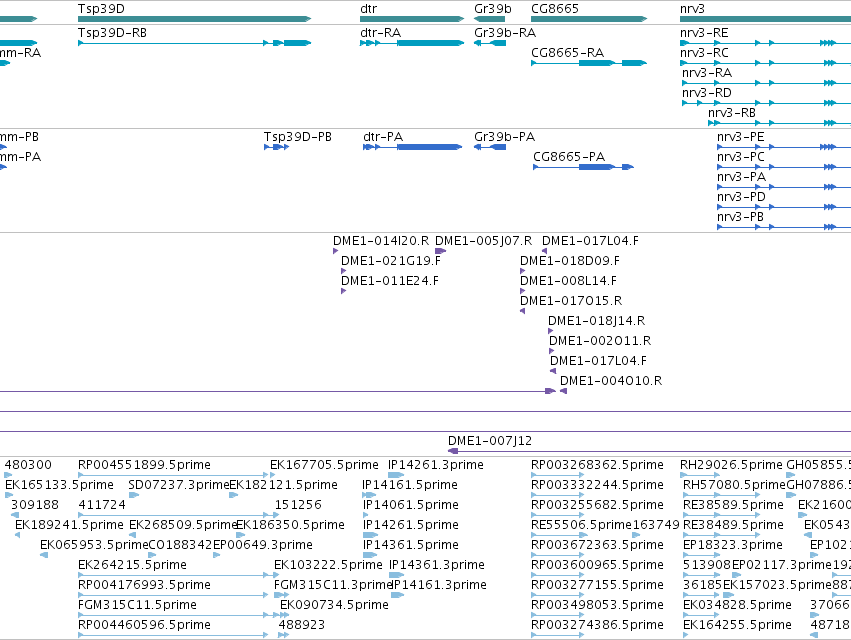Click the DME1-007J12 BAC label
This screenshot has height=640, width=851.
[490, 441]
